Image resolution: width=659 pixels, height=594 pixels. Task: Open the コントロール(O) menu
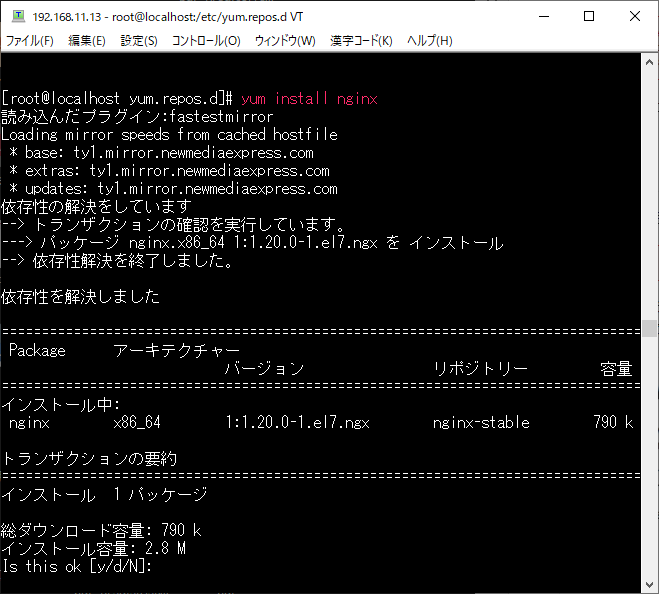[206, 41]
